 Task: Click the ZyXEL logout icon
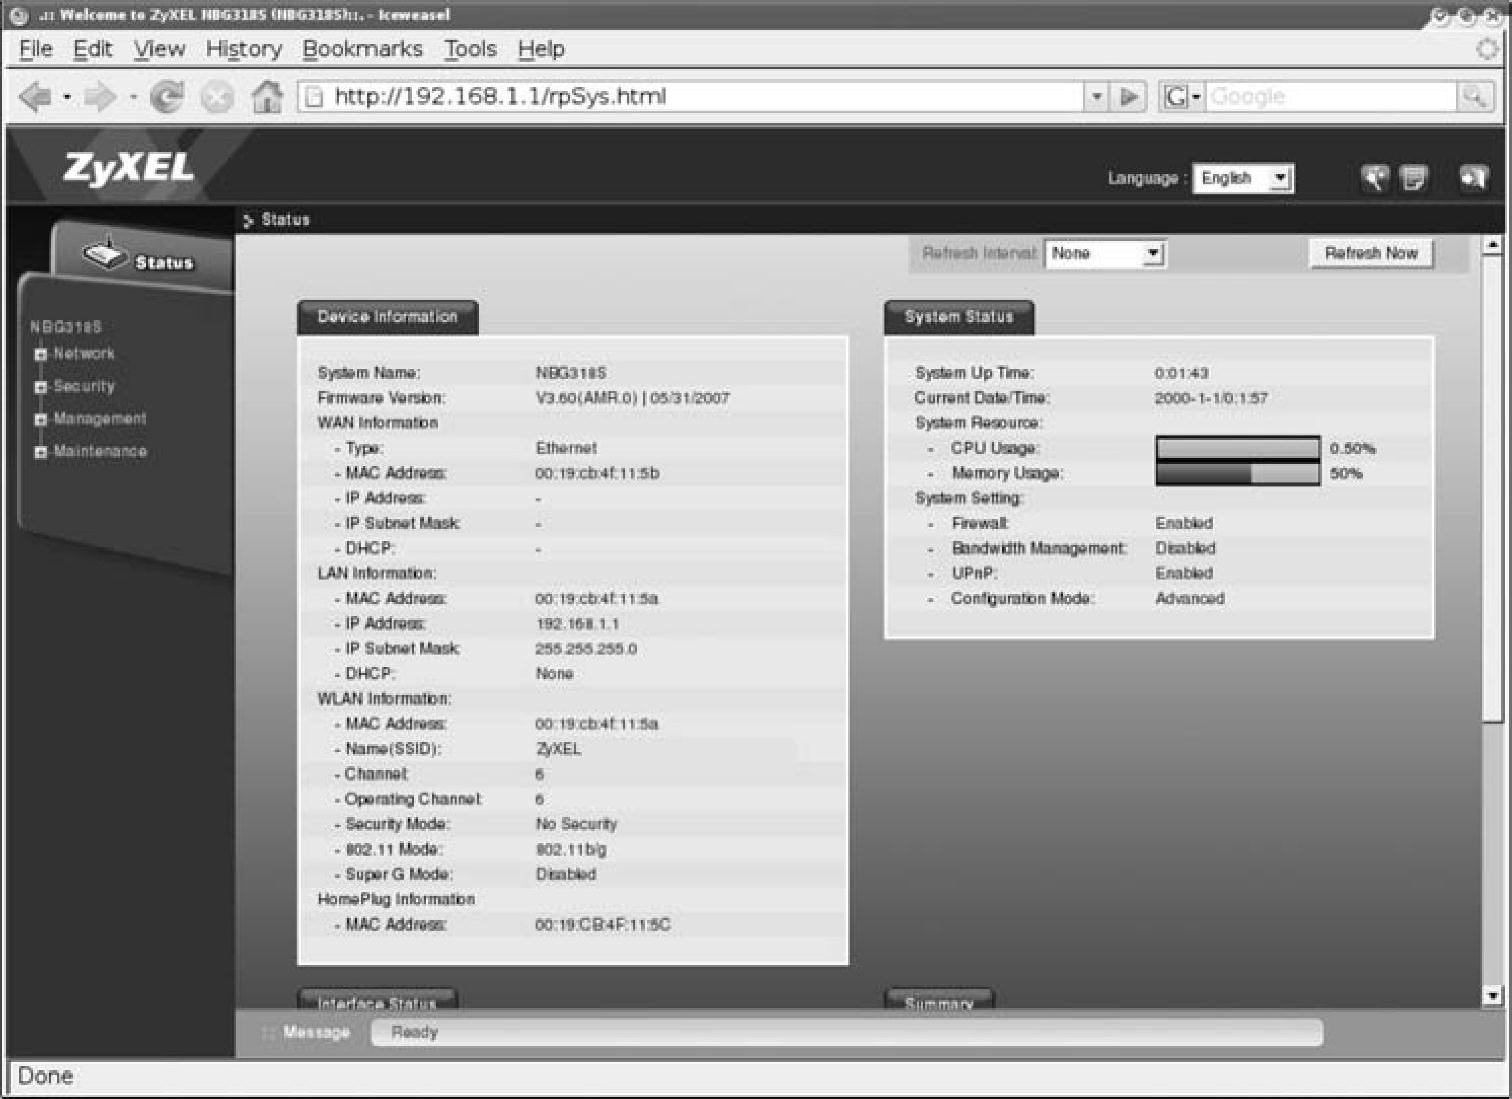click(x=1473, y=178)
